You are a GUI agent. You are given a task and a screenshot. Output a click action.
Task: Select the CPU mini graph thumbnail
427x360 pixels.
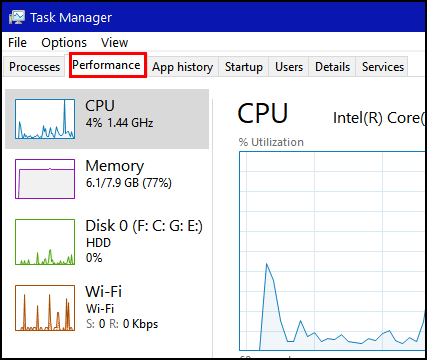click(x=45, y=119)
